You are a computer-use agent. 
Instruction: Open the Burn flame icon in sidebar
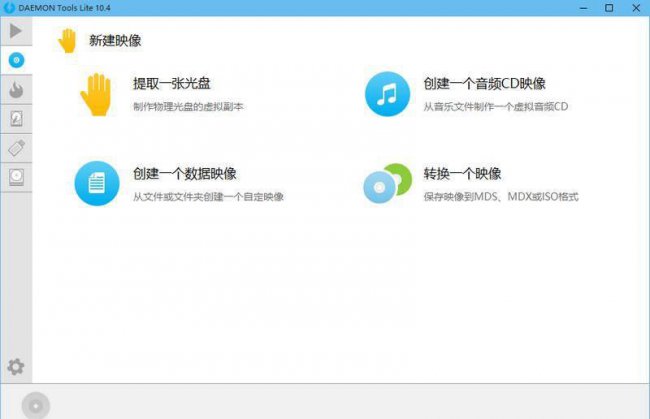click(x=16, y=90)
